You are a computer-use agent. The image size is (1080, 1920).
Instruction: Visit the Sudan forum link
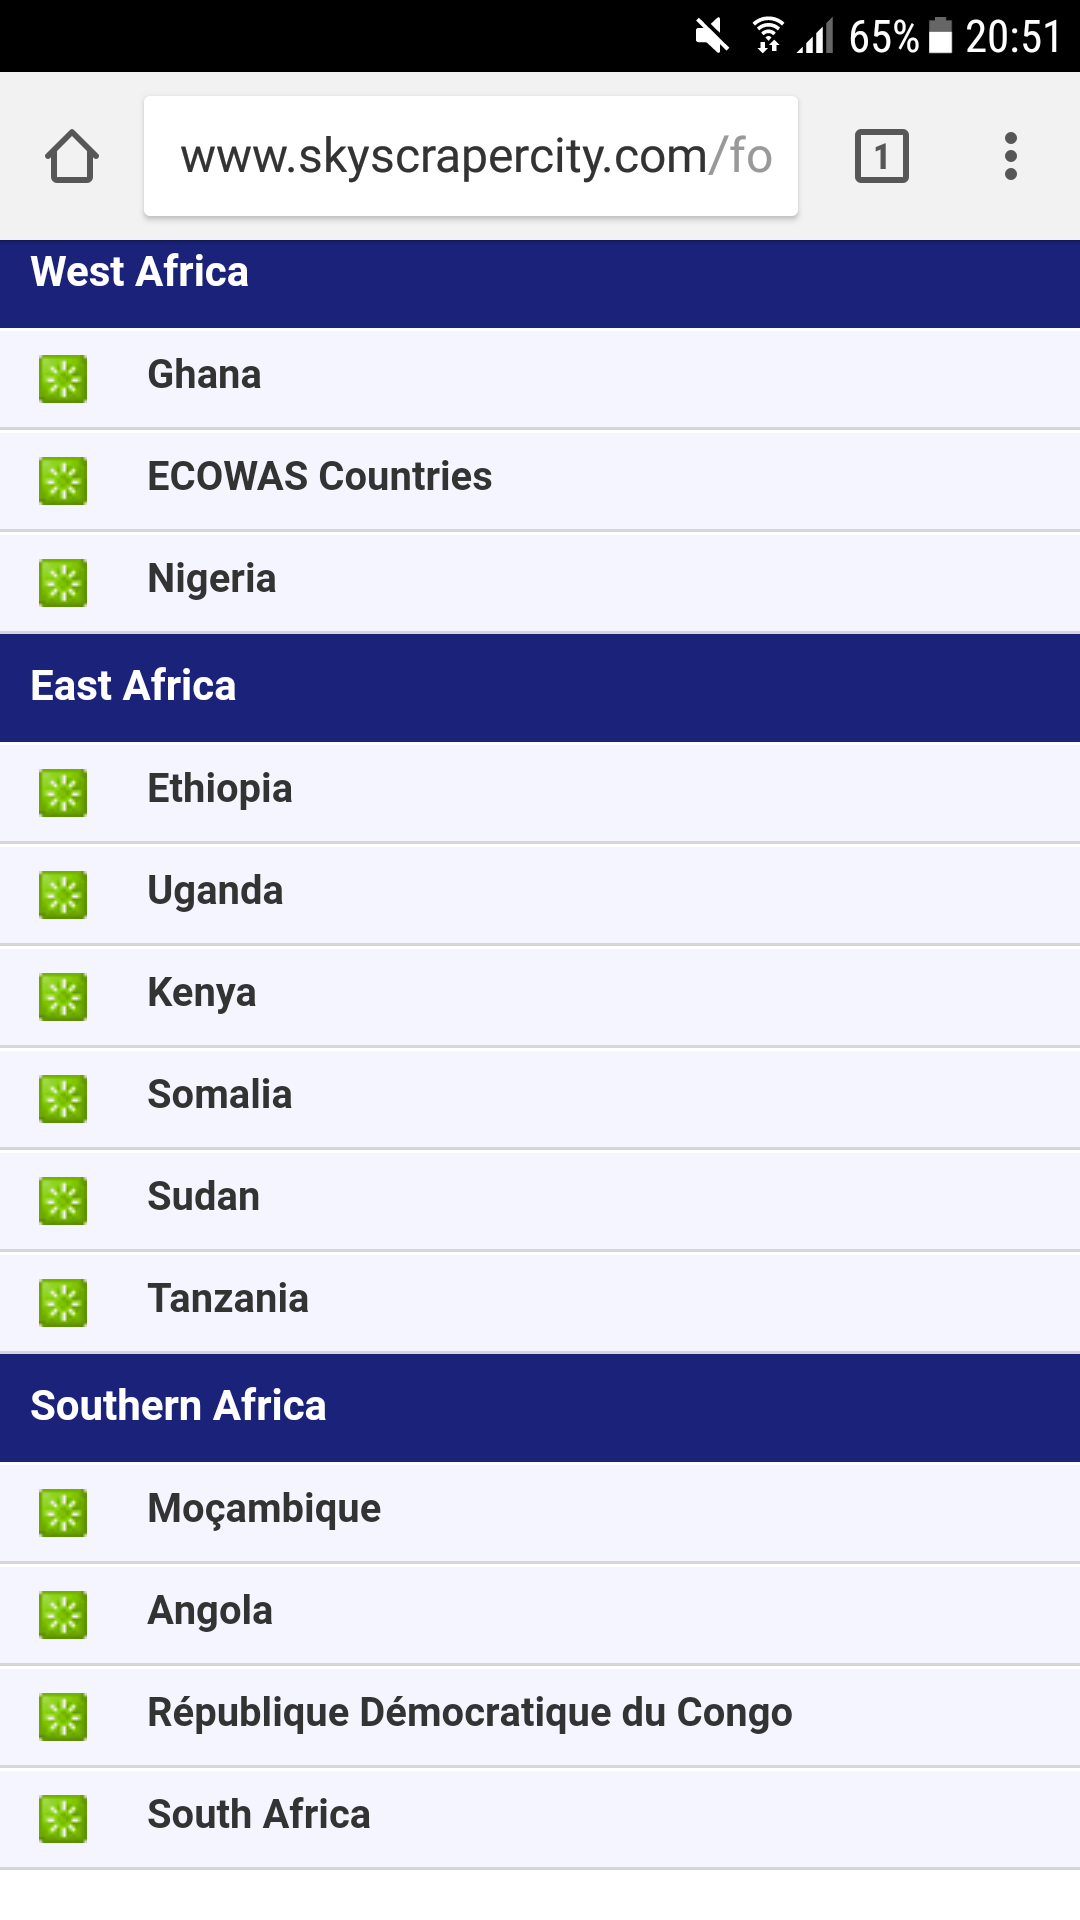(203, 1197)
